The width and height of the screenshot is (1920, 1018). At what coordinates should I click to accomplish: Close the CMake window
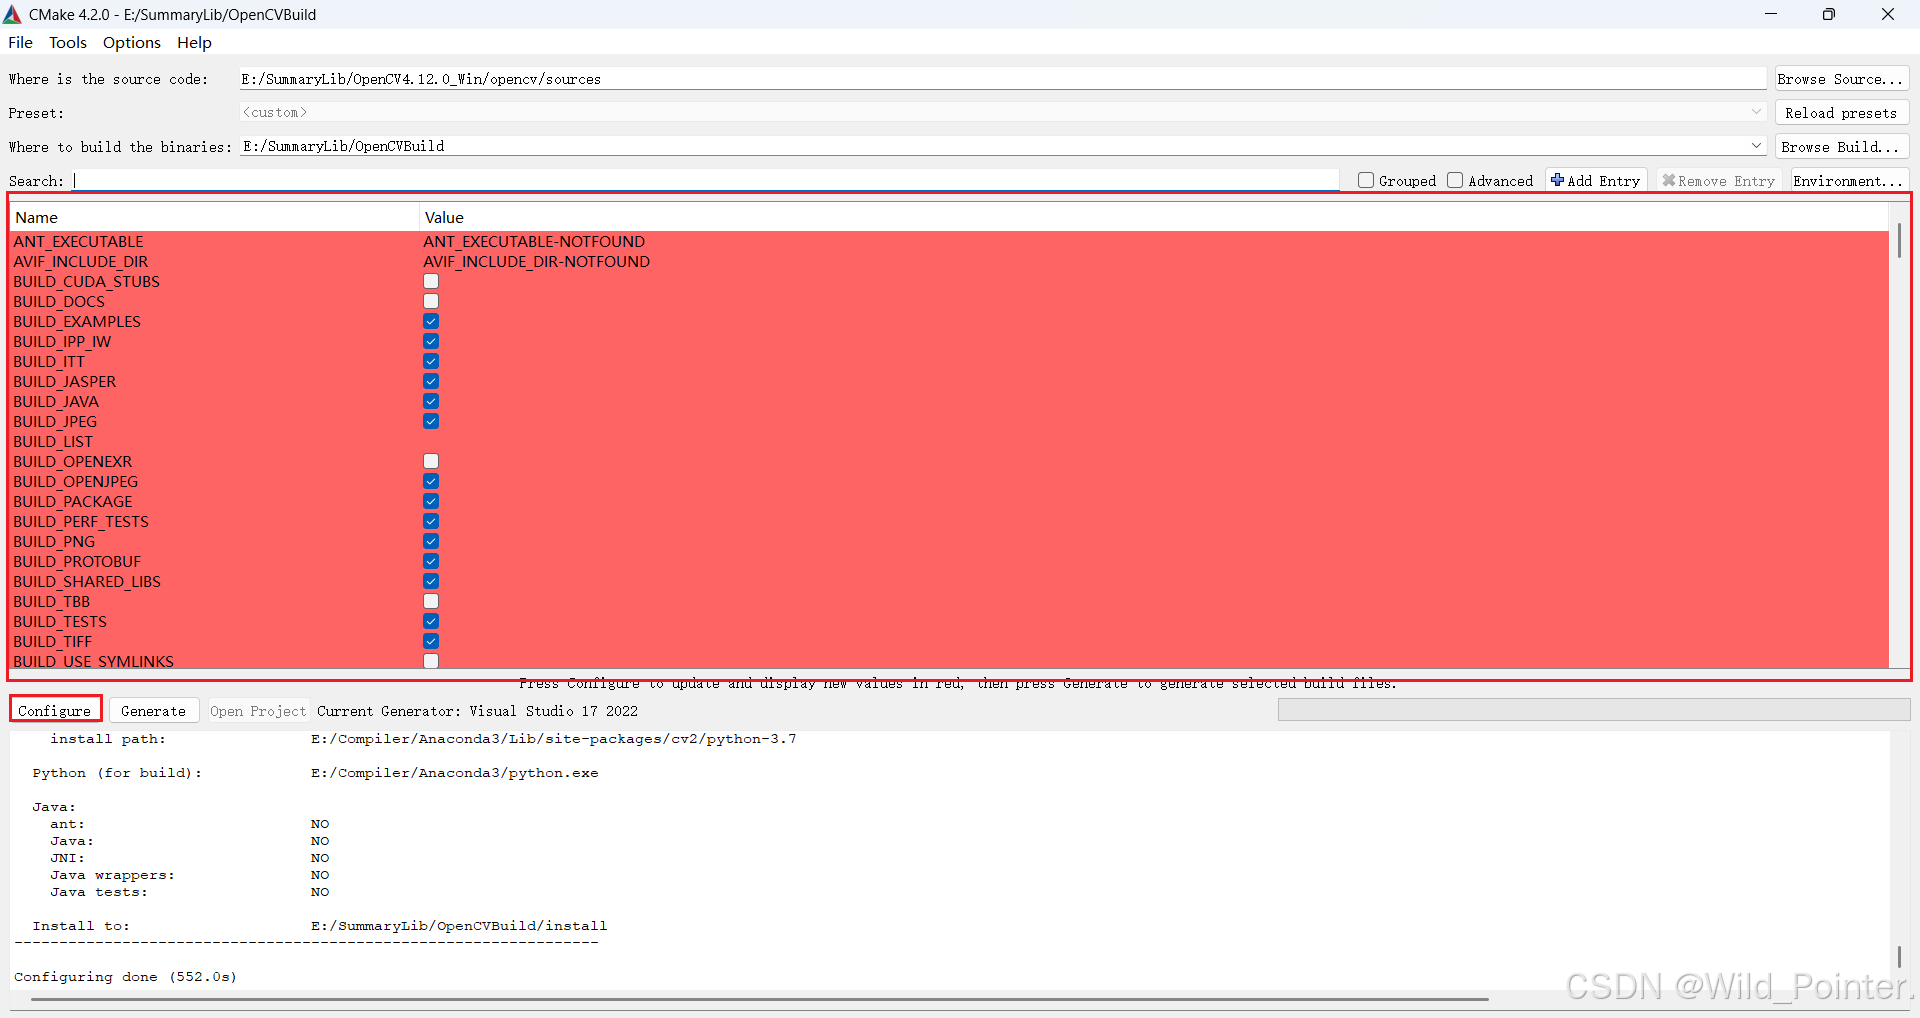coord(1888,14)
